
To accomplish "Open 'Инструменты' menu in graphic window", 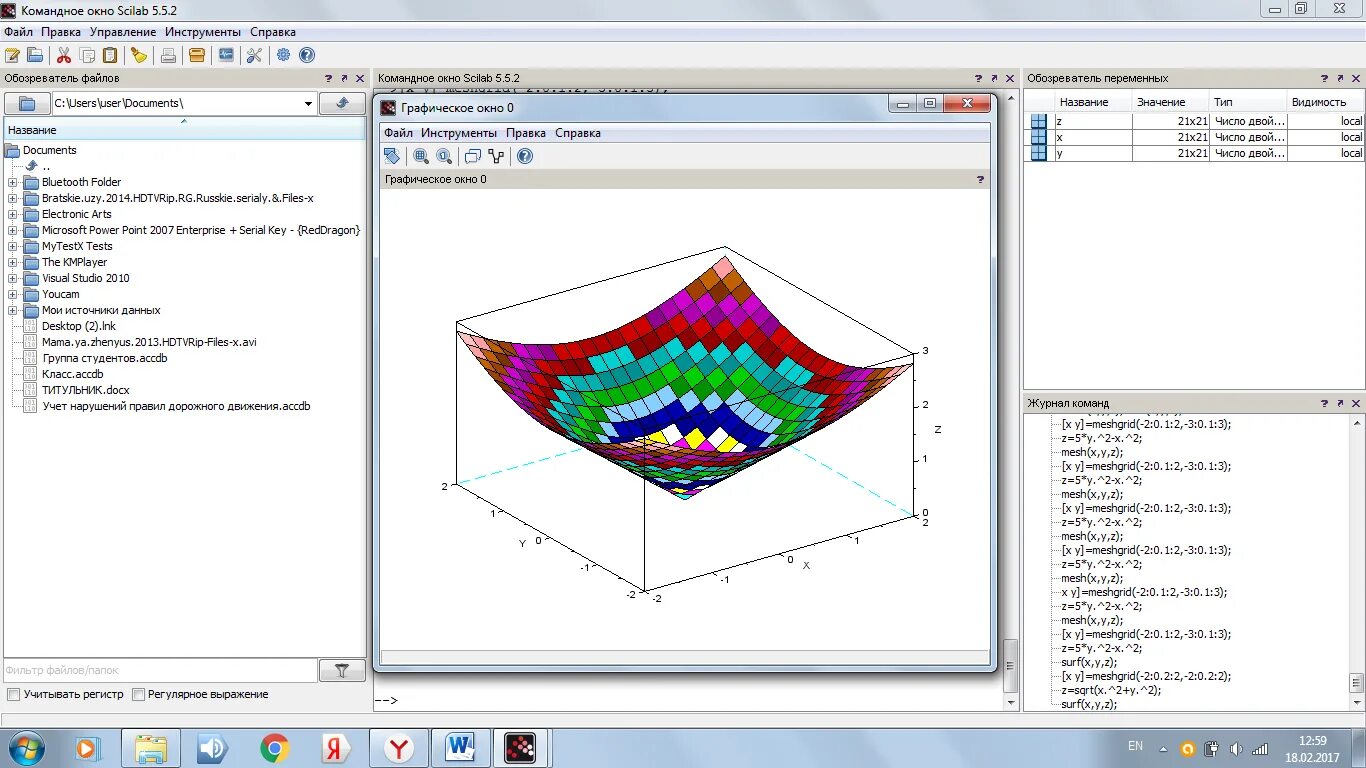I will pyautogui.click(x=458, y=133).
